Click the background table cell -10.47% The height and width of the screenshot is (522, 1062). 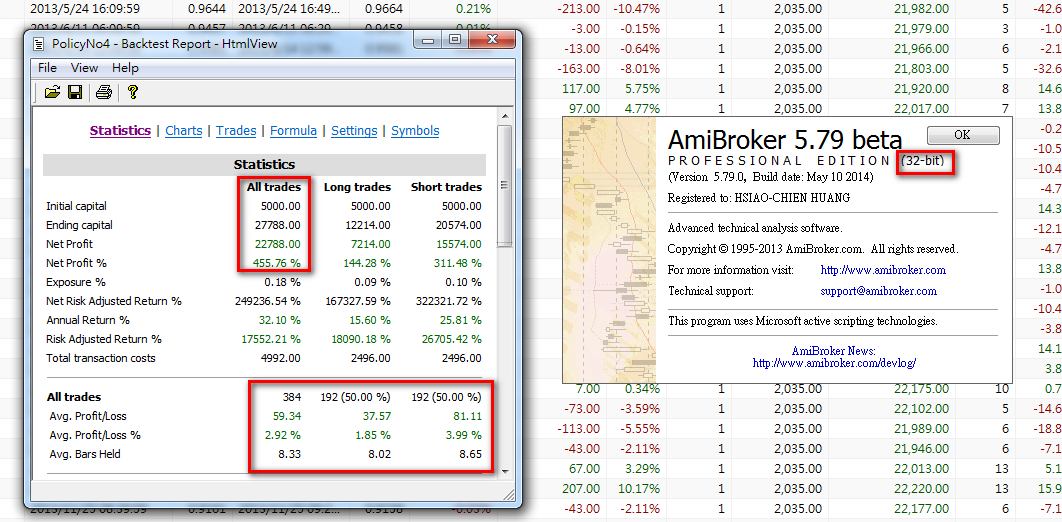635,9
